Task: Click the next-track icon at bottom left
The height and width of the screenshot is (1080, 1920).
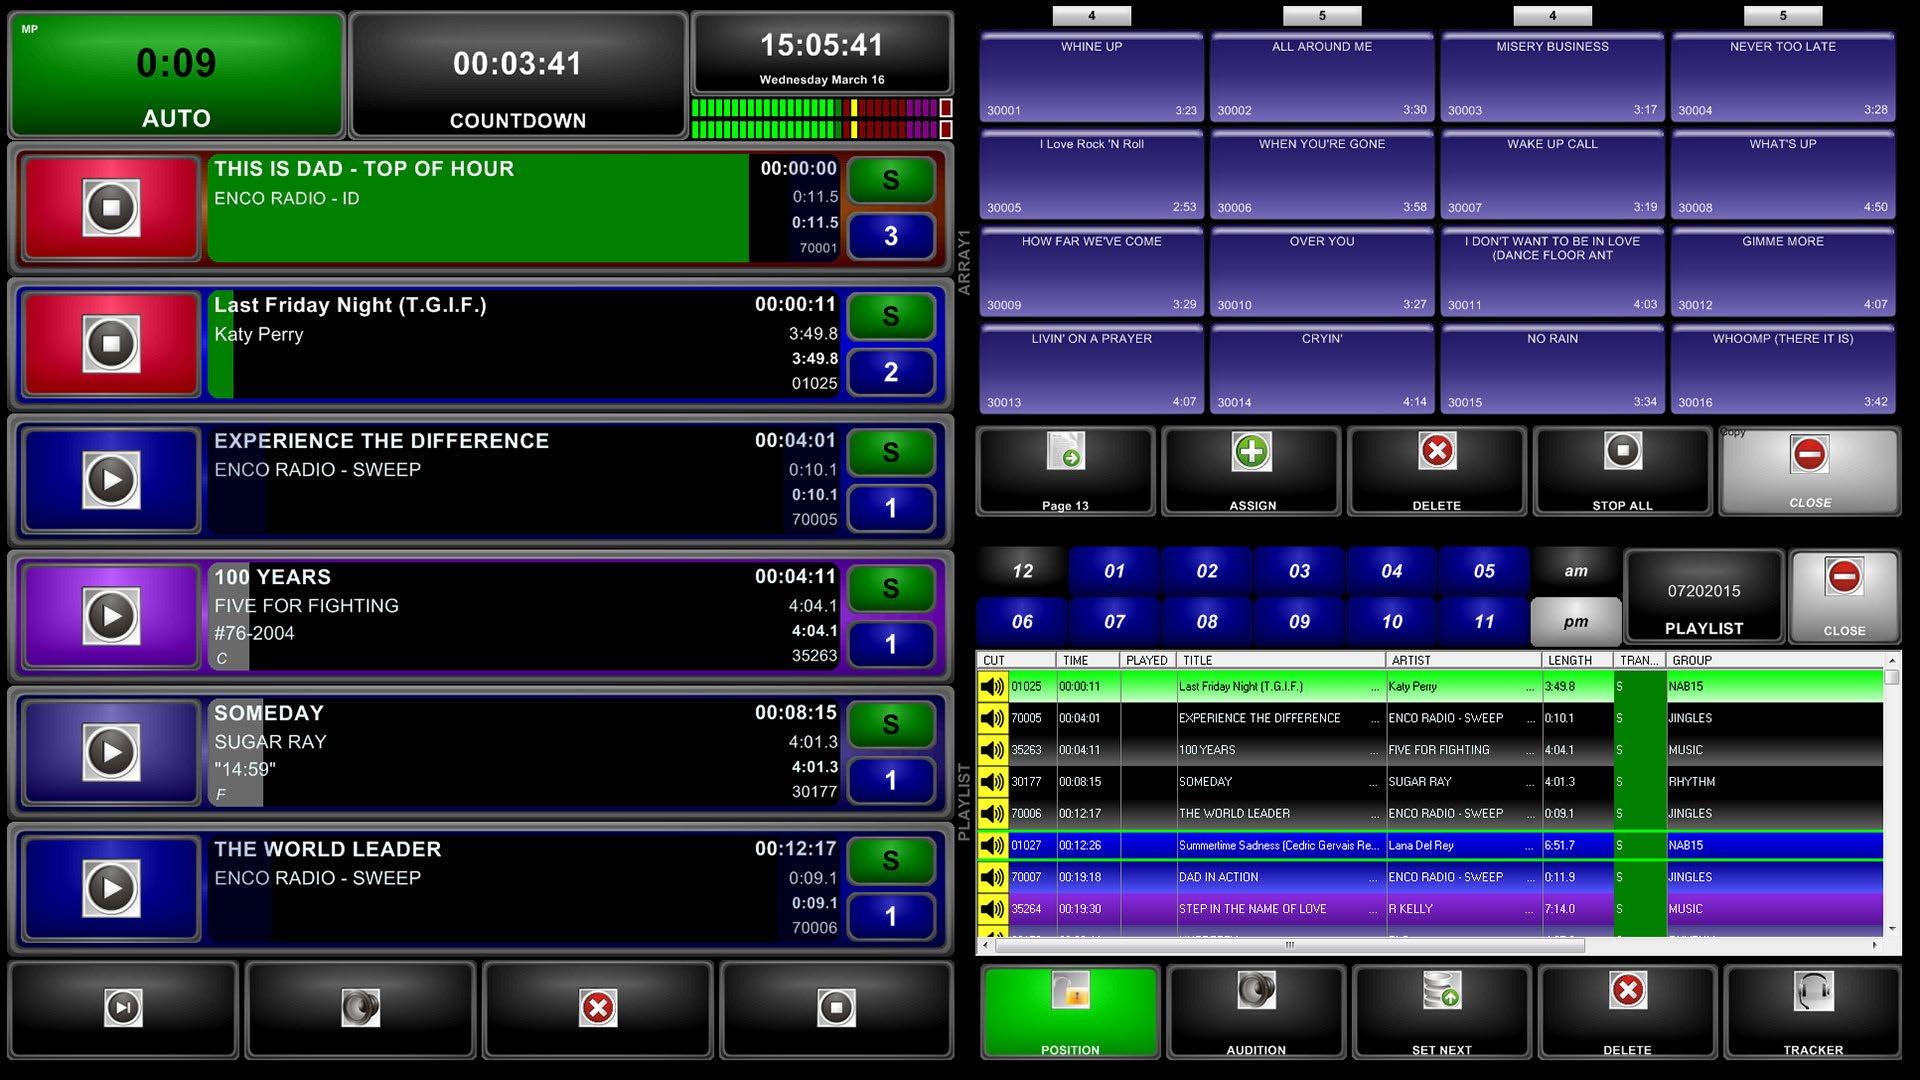Action: [x=123, y=1008]
